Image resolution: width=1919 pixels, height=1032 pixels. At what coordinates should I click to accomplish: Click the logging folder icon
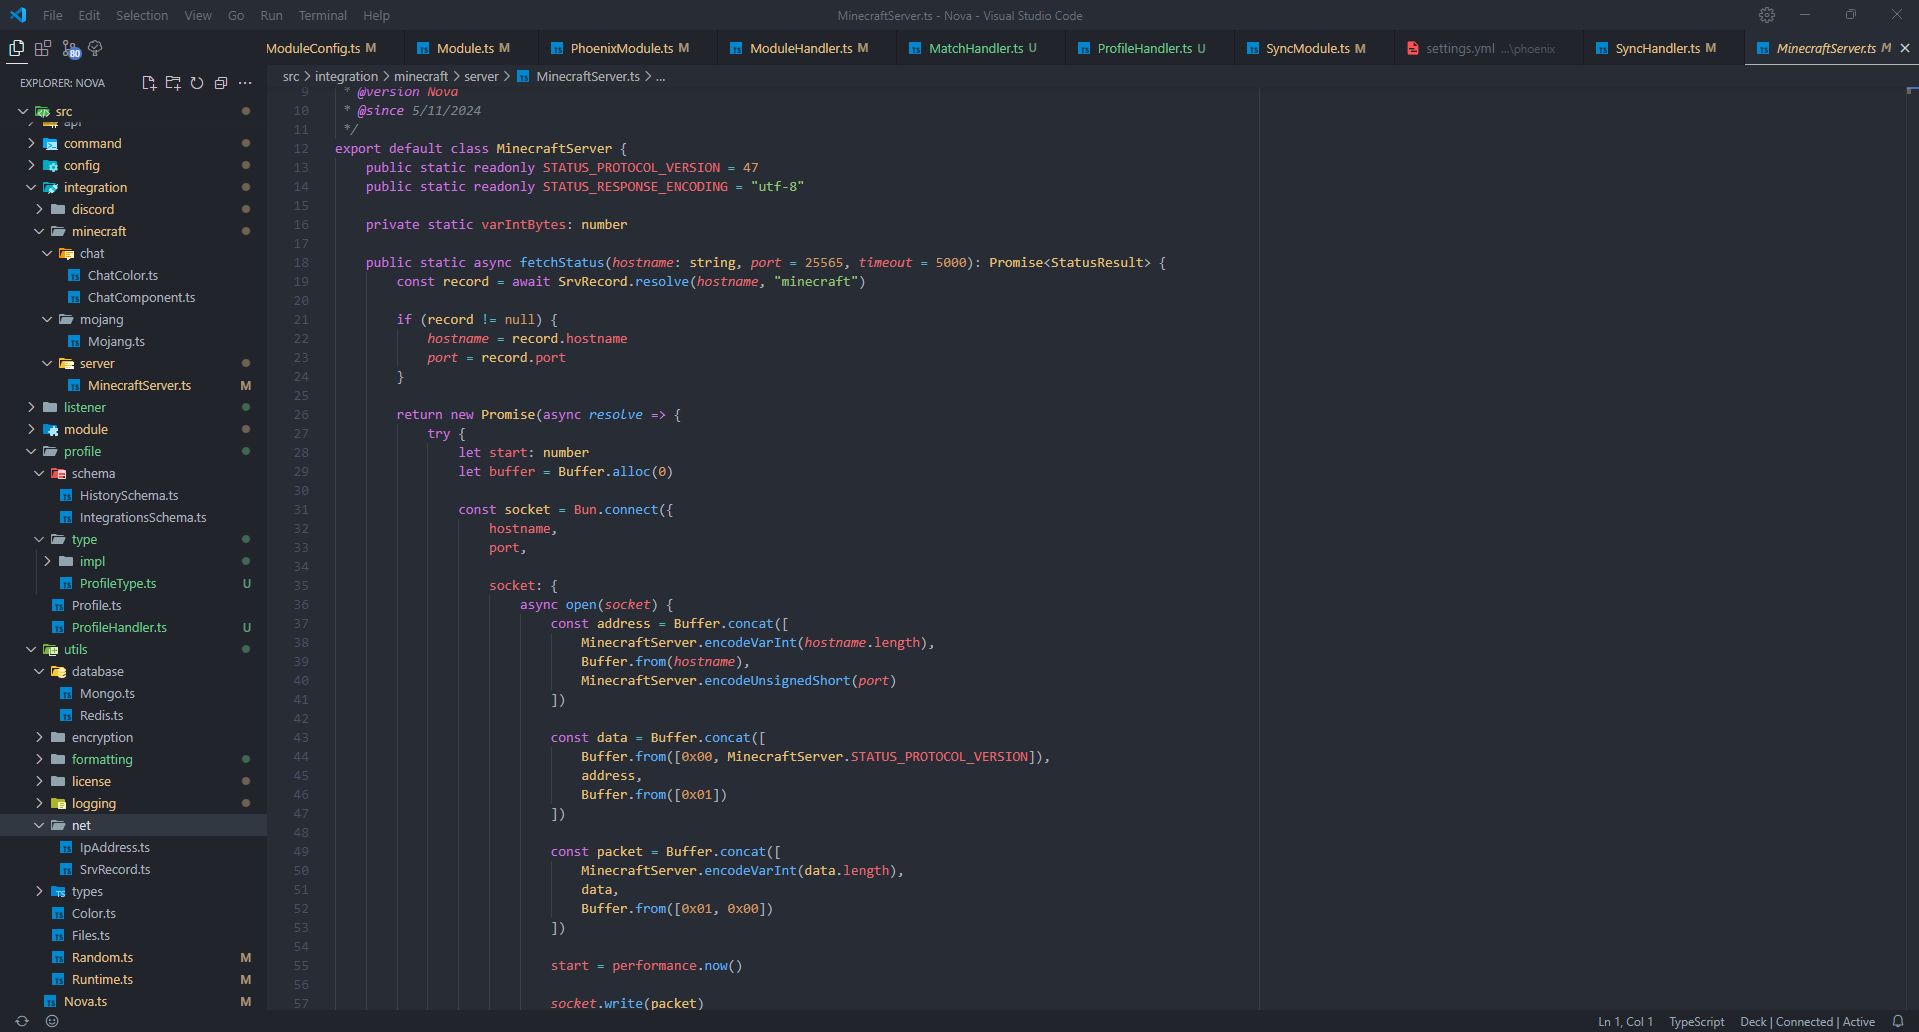point(58,803)
